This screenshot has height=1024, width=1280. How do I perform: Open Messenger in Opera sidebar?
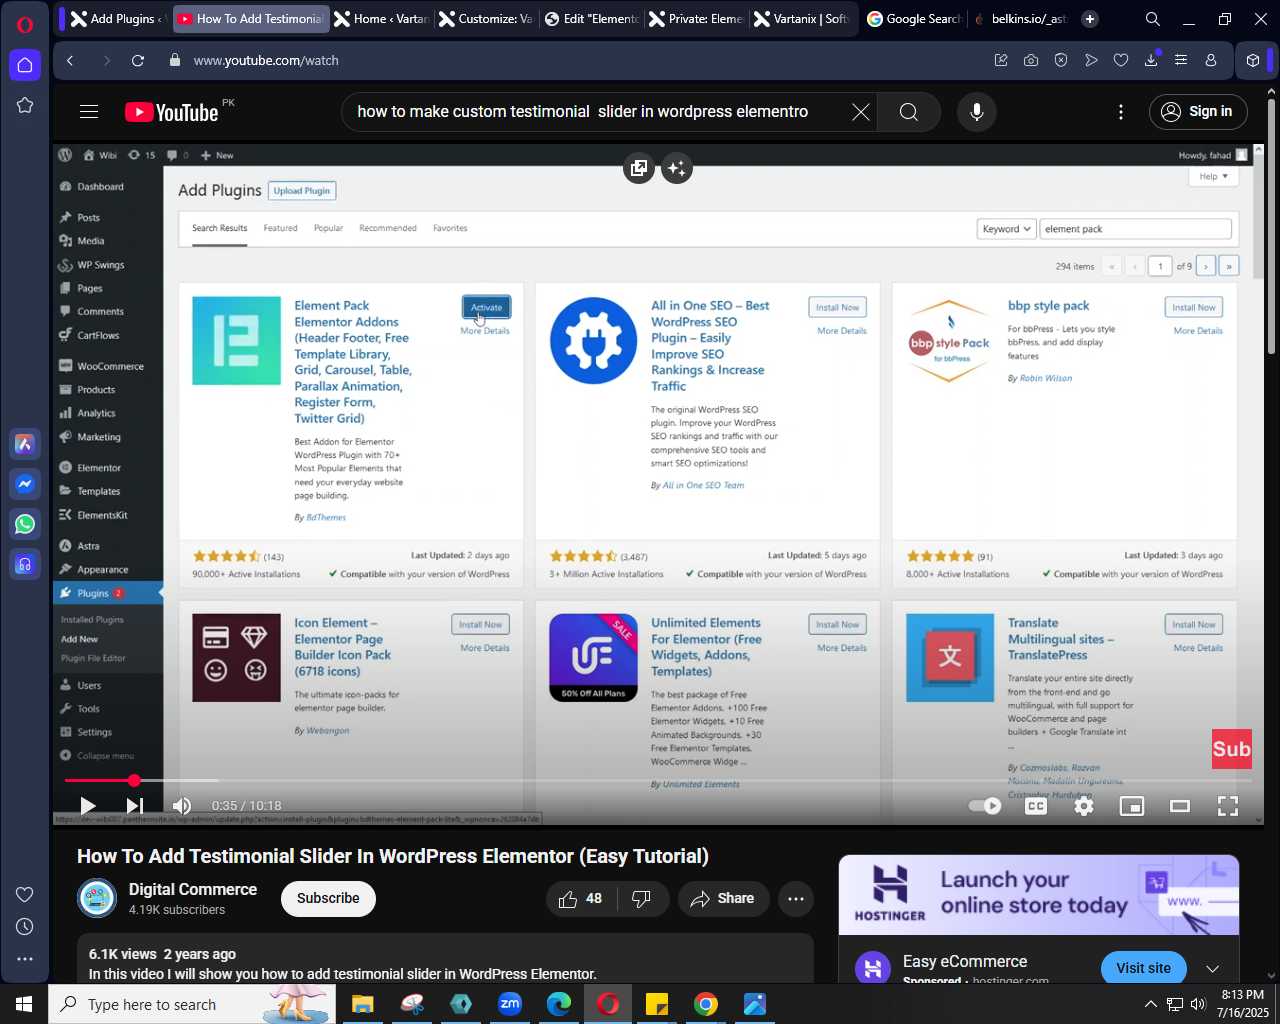pos(25,484)
